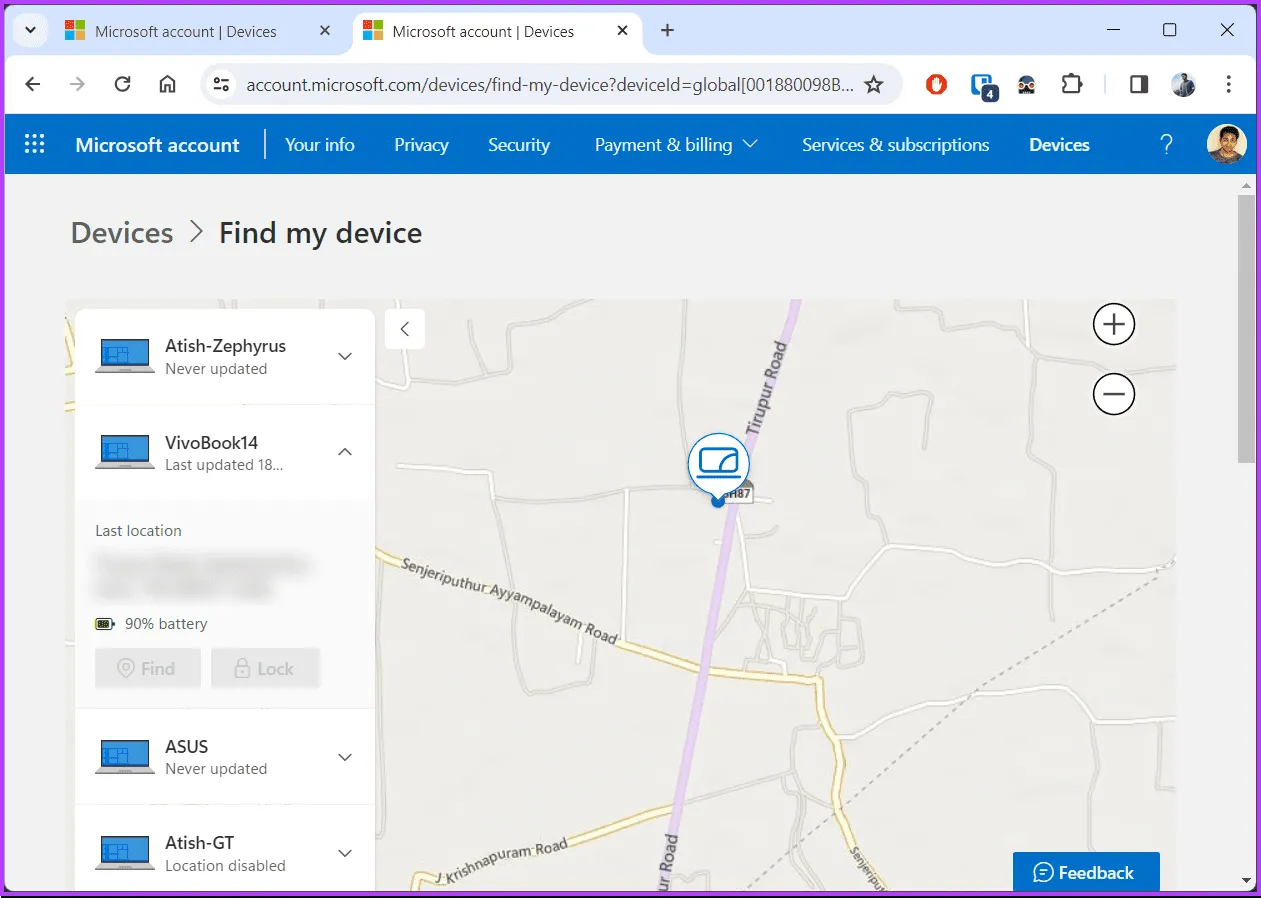Collapse the VivoBook14 device details
This screenshot has height=898, width=1261.
[x=344, y=452]
